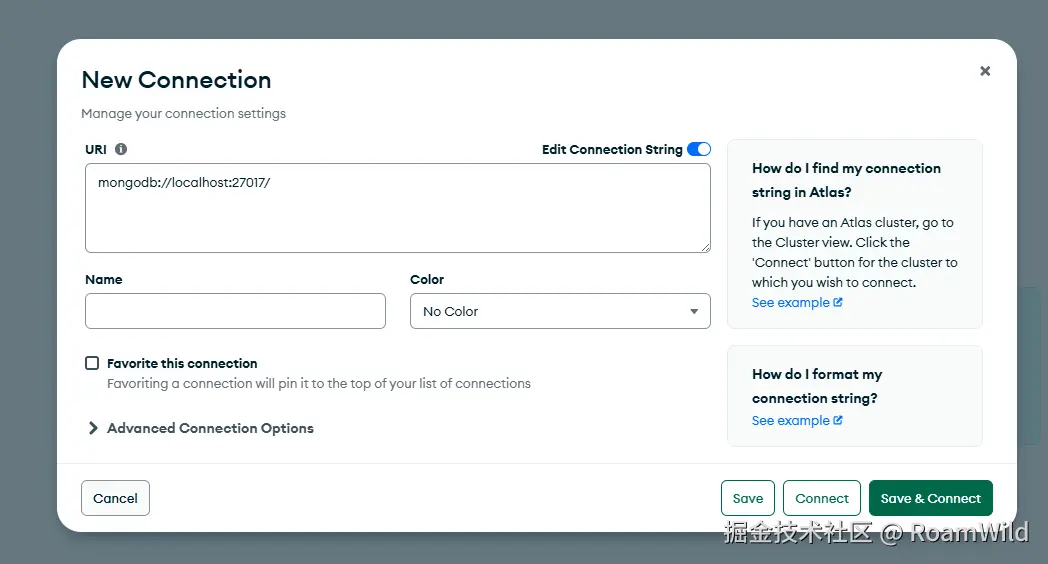The width and height of the screenshot is (1048, 564).
Task: Click the external link icon beside Atlas example
Action: [837, 302]
